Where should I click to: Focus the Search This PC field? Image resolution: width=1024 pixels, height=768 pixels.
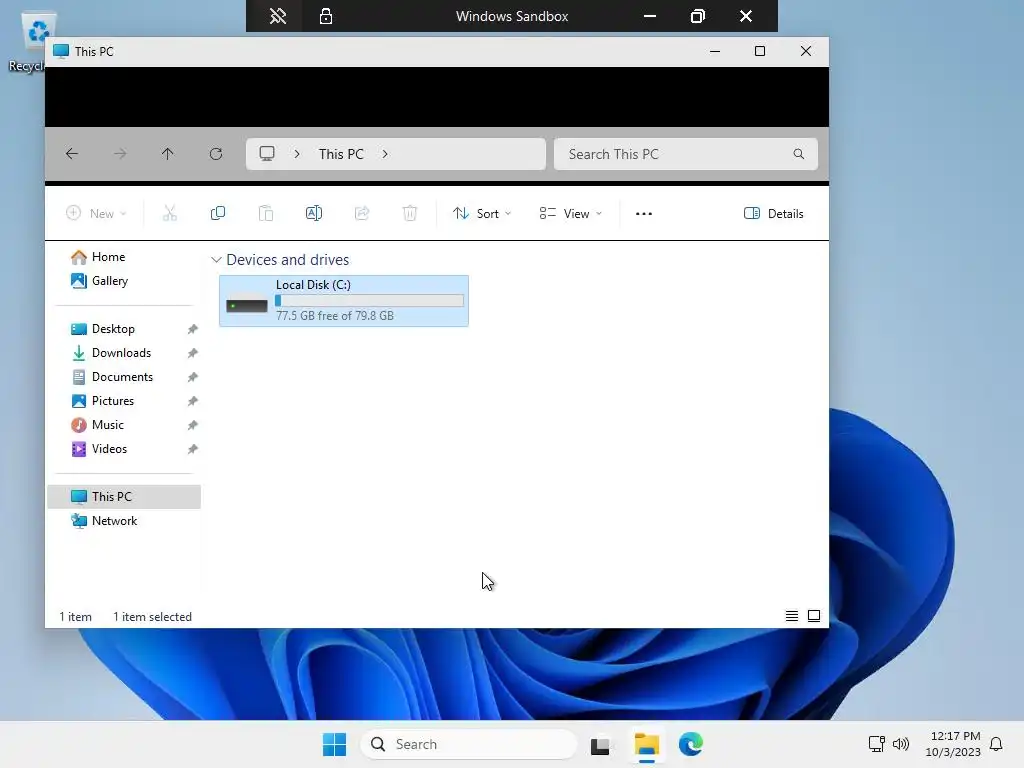coord(686,154)
